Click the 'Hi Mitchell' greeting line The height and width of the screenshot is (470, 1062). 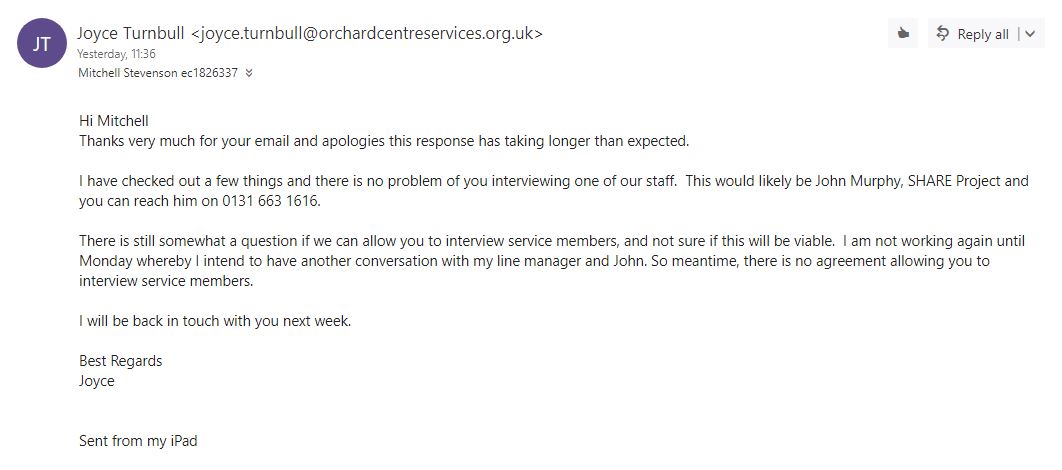(113, 121)
